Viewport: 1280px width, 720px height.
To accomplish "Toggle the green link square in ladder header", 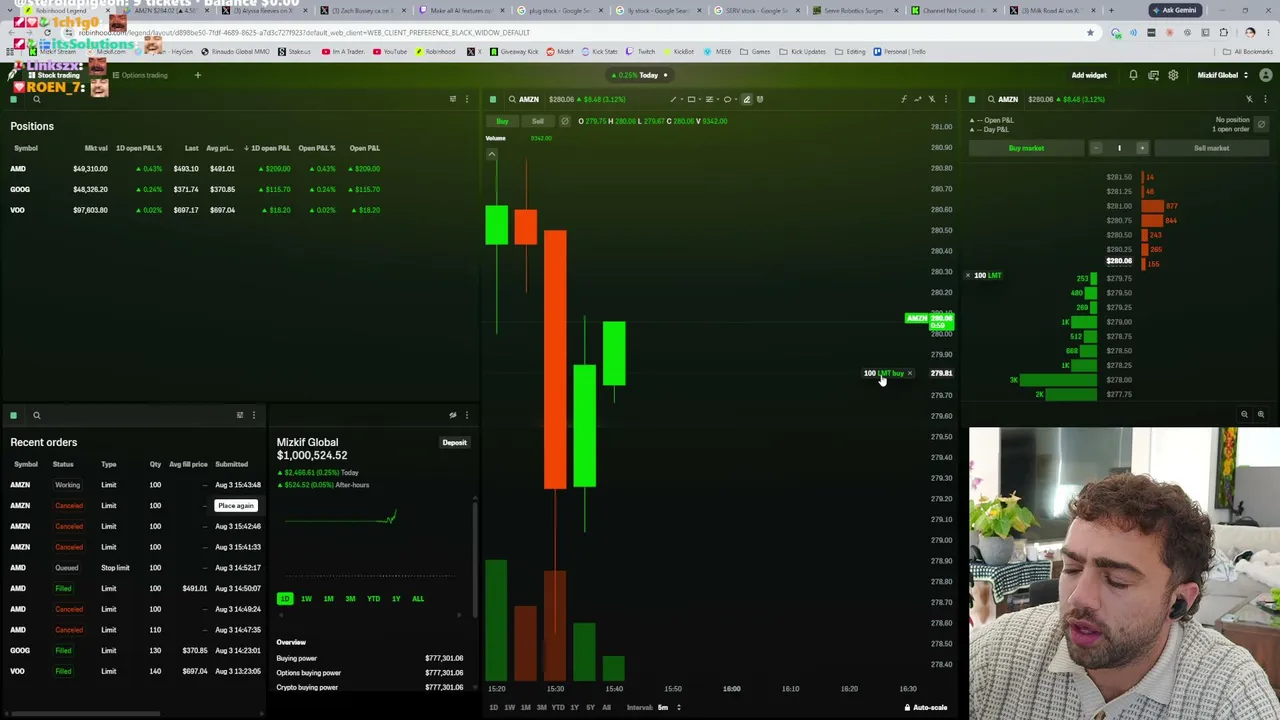I will 971,99.
